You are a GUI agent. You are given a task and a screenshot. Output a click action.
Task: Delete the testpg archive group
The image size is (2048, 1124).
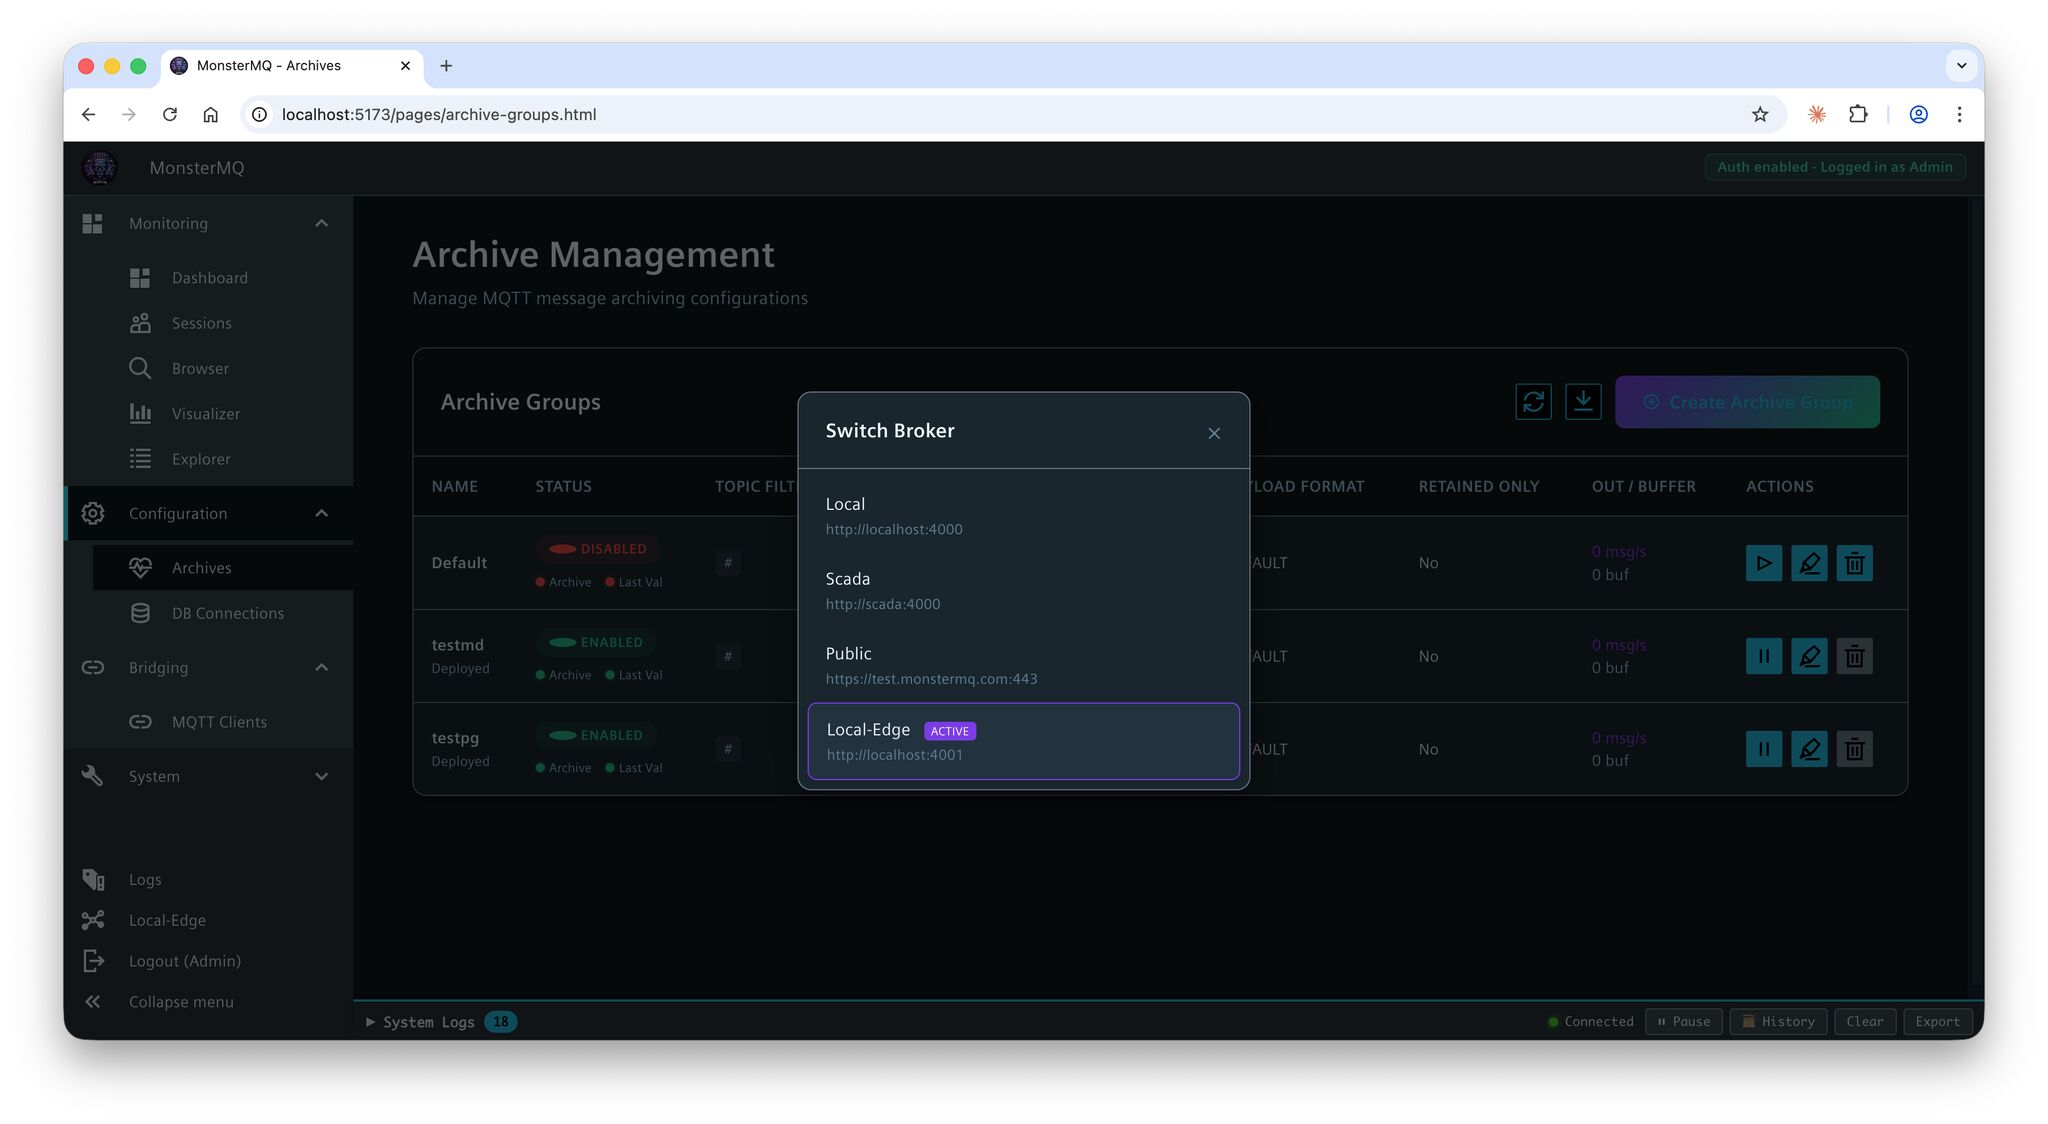[x=1854, y=749]
